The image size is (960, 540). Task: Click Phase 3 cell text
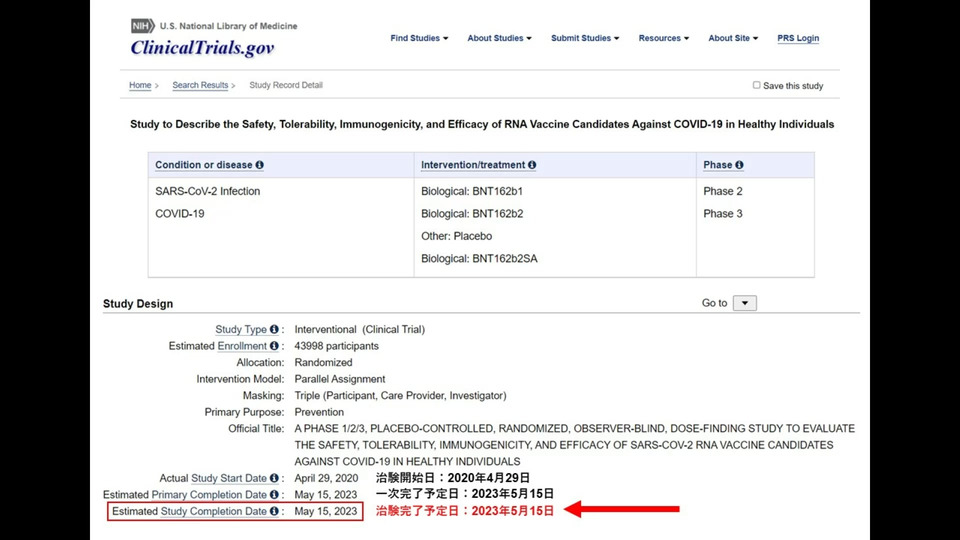(723, 214)
